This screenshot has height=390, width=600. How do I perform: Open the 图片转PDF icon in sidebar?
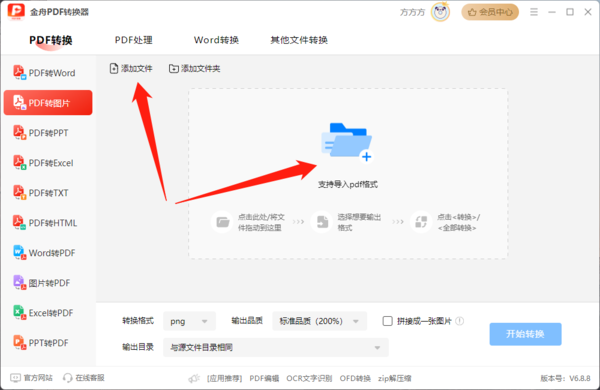pos(19,282)
